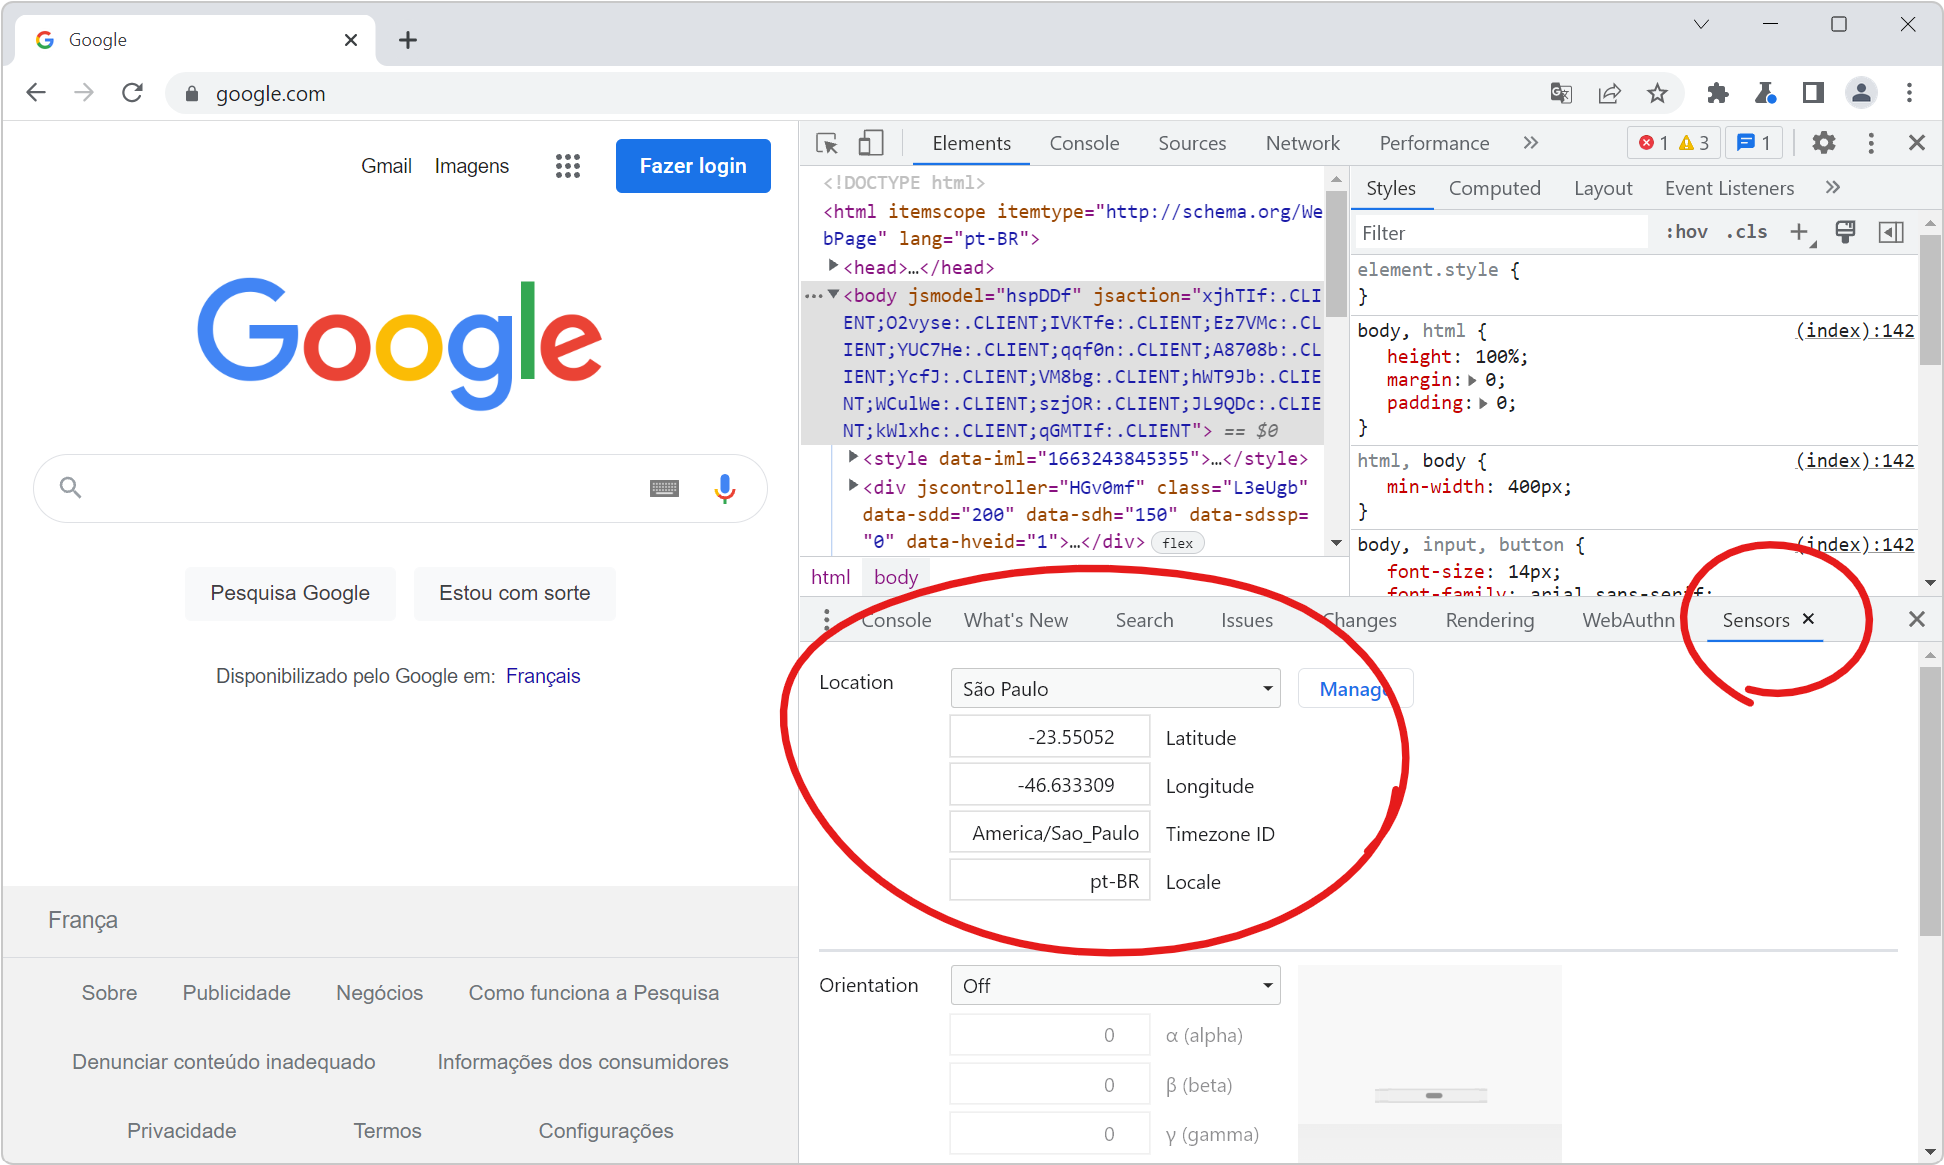Click Pesquisa Google button
Screen dimensions: 1944x1165
(x=290, y=593)
